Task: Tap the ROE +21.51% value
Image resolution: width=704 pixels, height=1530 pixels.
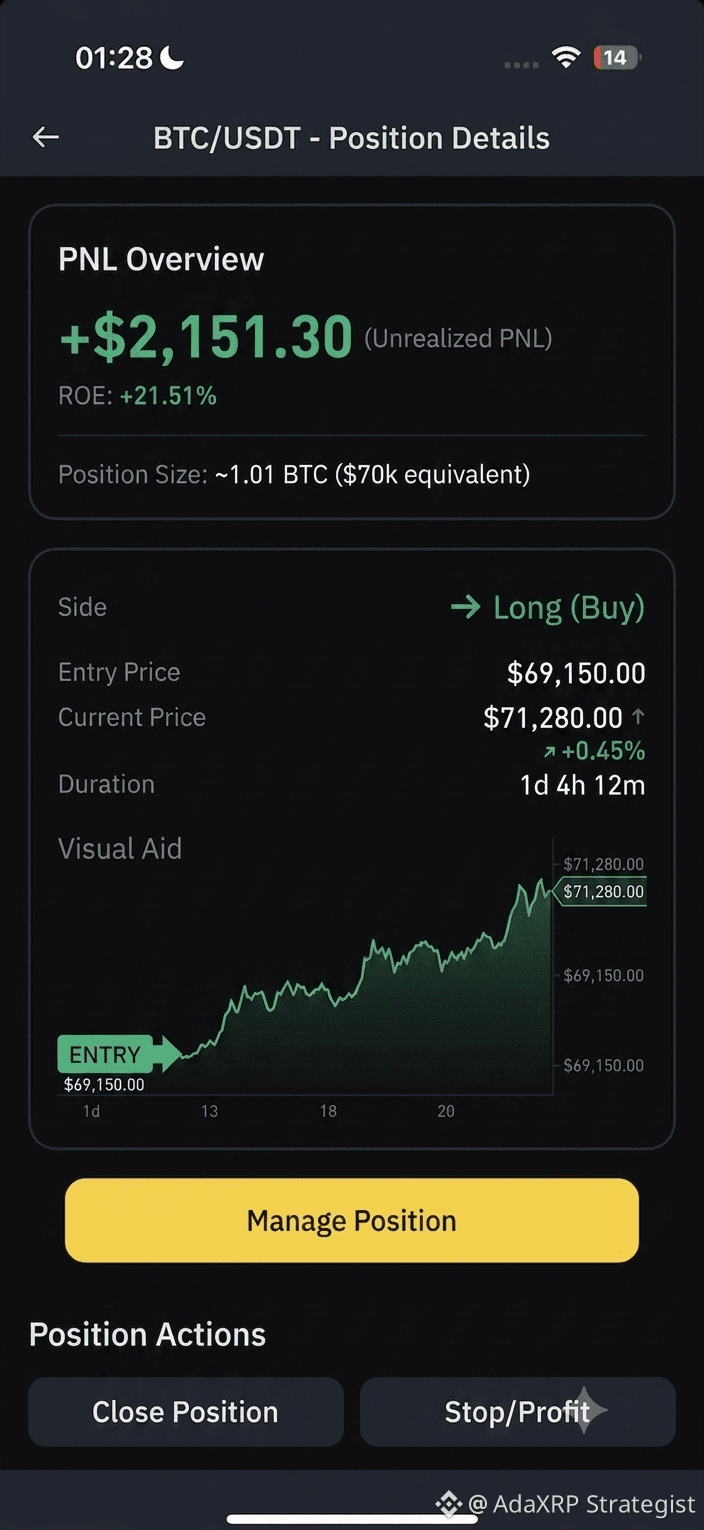Action: pos(168,396)
